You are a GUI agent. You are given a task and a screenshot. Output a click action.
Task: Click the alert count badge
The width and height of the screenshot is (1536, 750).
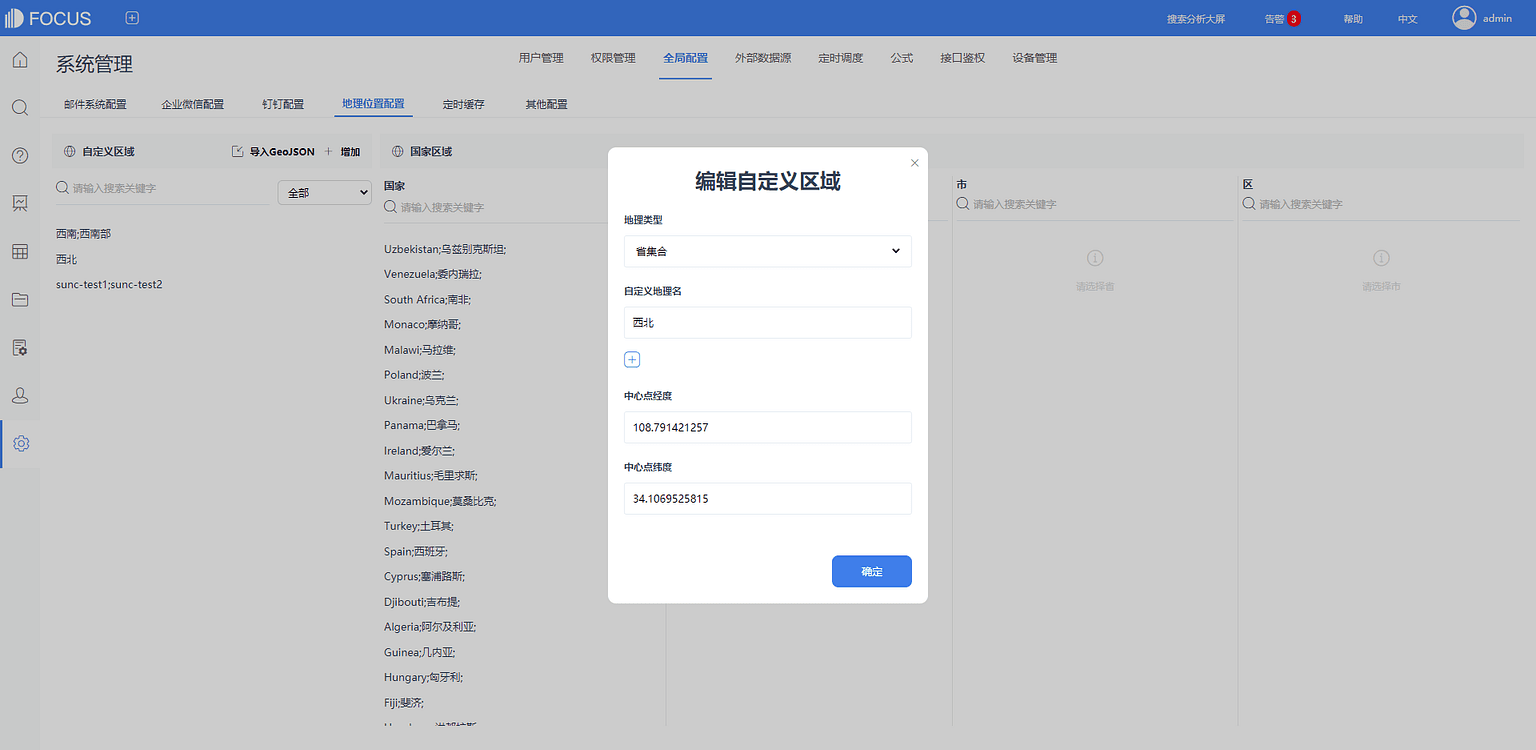point(1294,18)
